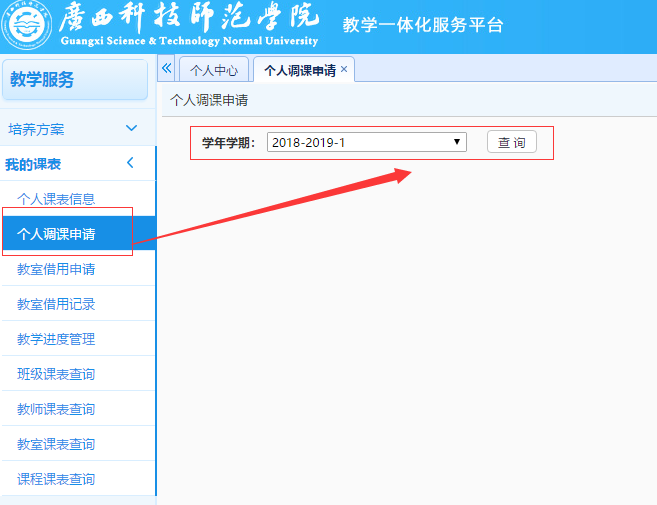Open 教学进度管理 menu item

[56, 339]
